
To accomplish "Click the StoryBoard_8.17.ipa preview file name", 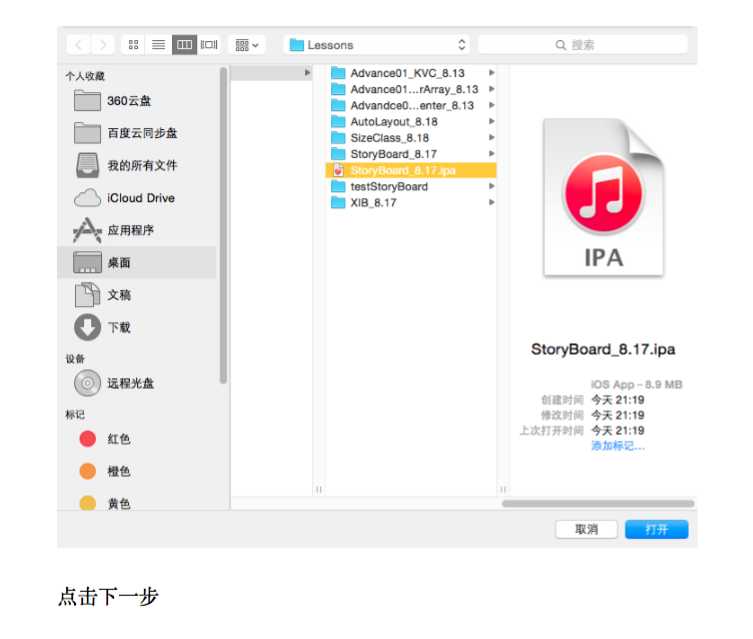I will pos(603,349).
